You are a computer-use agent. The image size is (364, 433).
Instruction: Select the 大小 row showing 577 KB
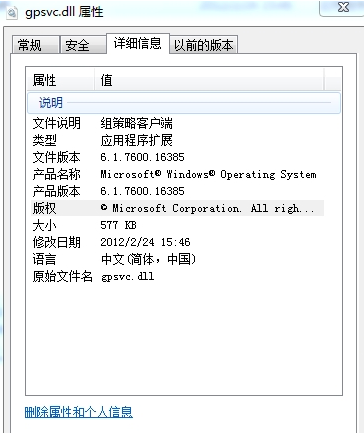pos(177,225)
